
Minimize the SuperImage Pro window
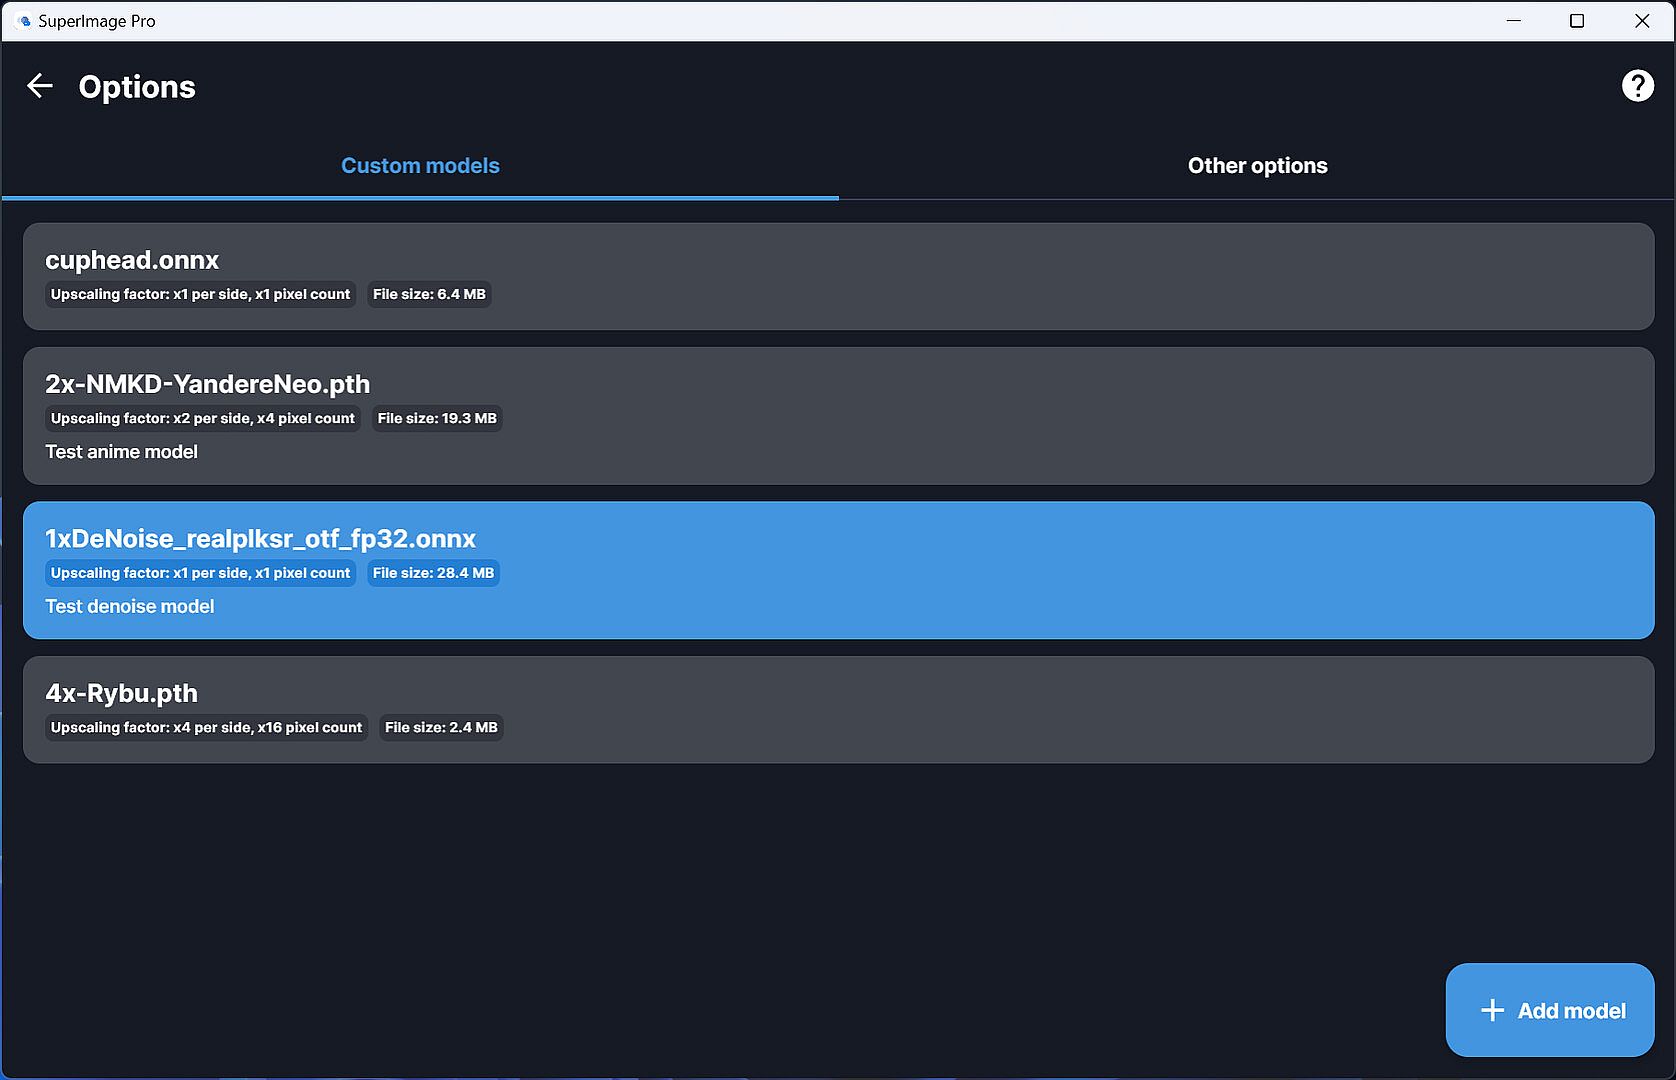(1514, 21)
